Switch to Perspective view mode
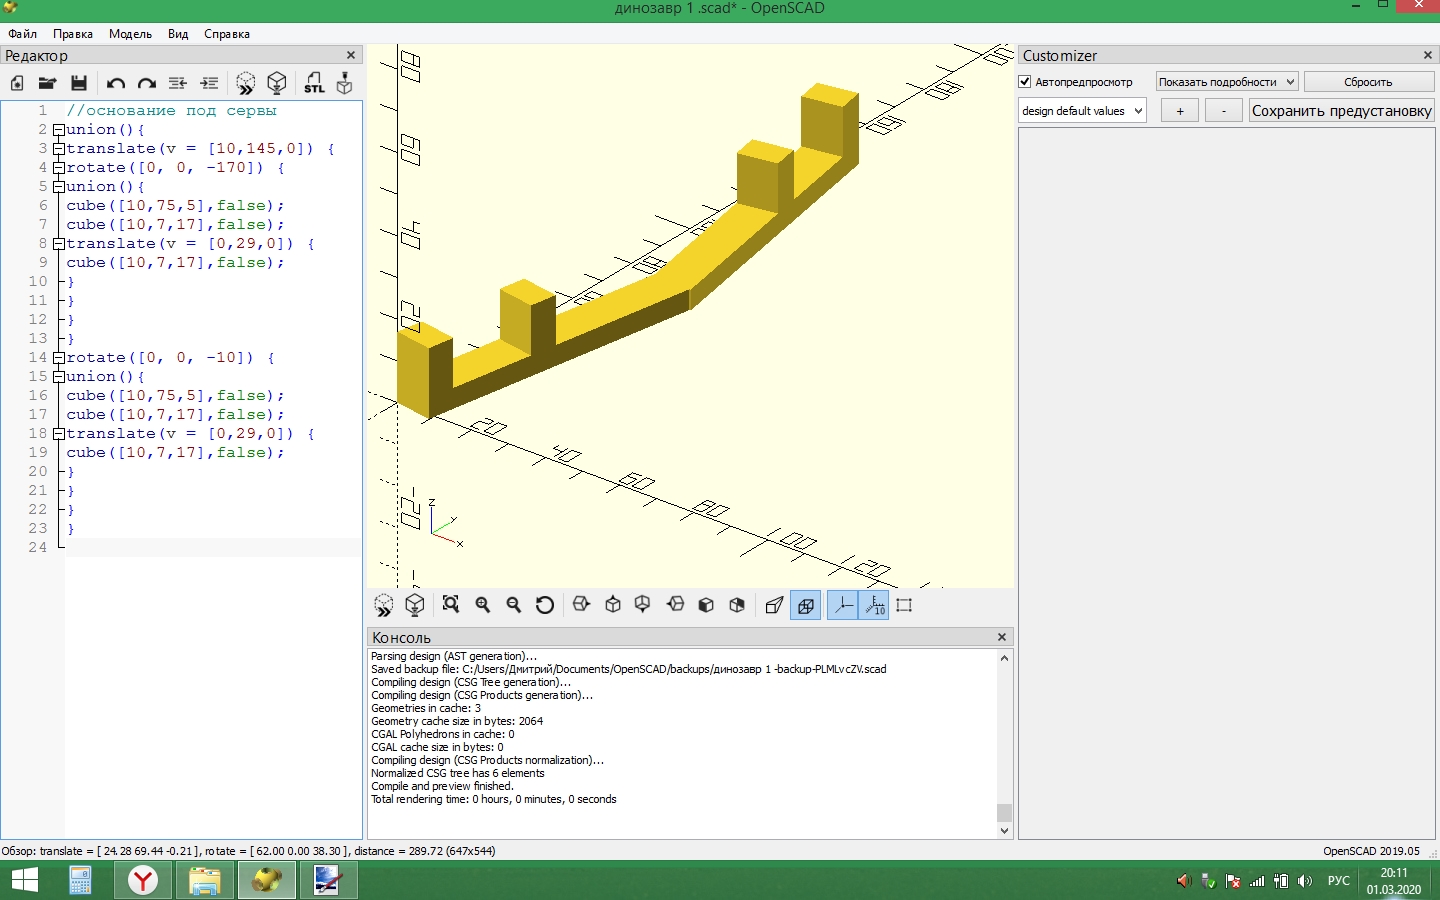This screenshot has width=1440, height=900. click(774, 605)
